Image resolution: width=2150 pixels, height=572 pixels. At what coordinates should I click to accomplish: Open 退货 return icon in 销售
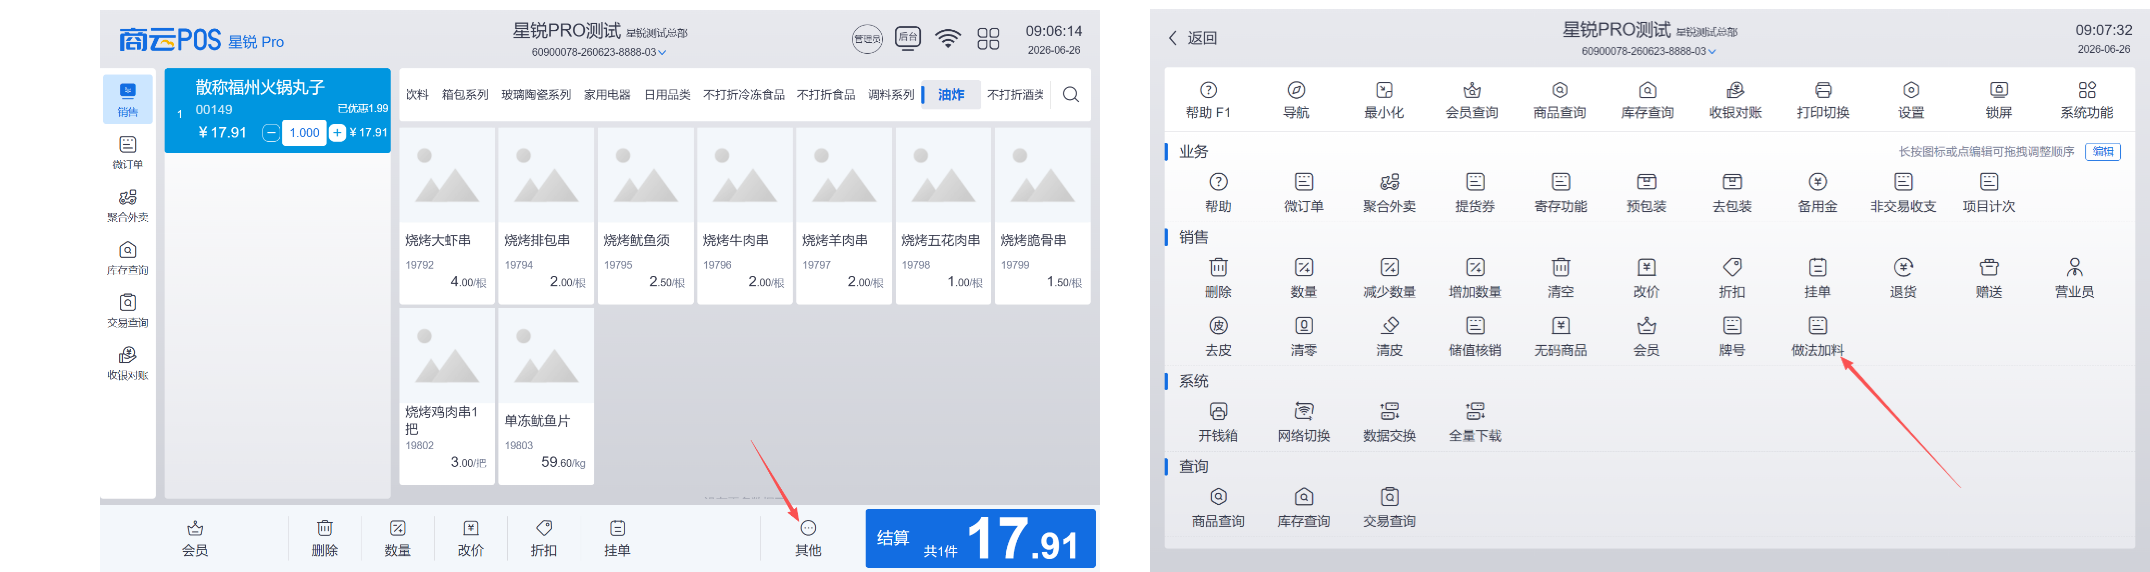click(x=1903, y=278)
